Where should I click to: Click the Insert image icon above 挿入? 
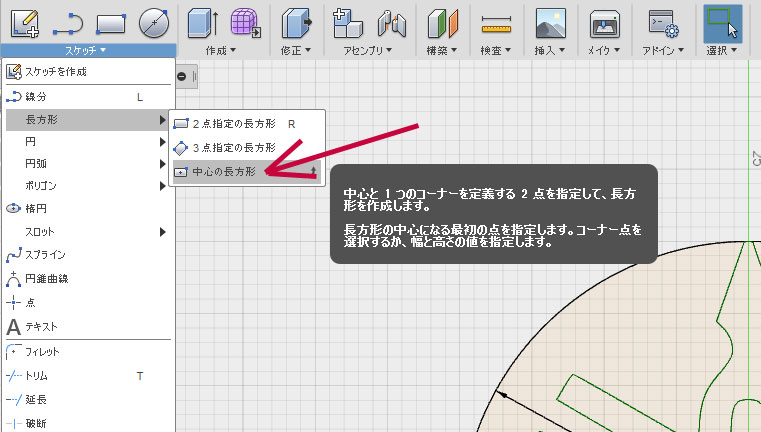click(x=548, y=21)
